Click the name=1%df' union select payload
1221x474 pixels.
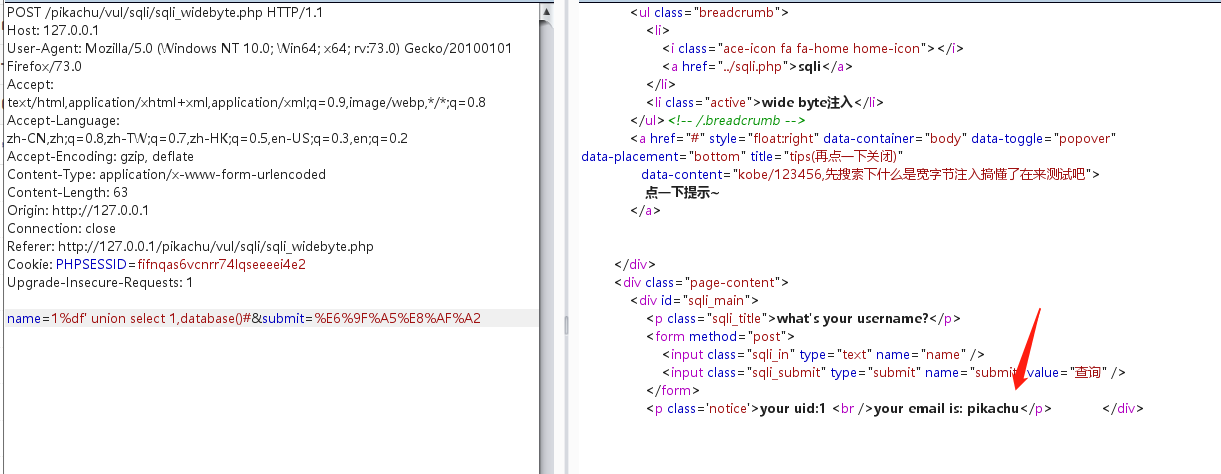[x=128, y=319]
